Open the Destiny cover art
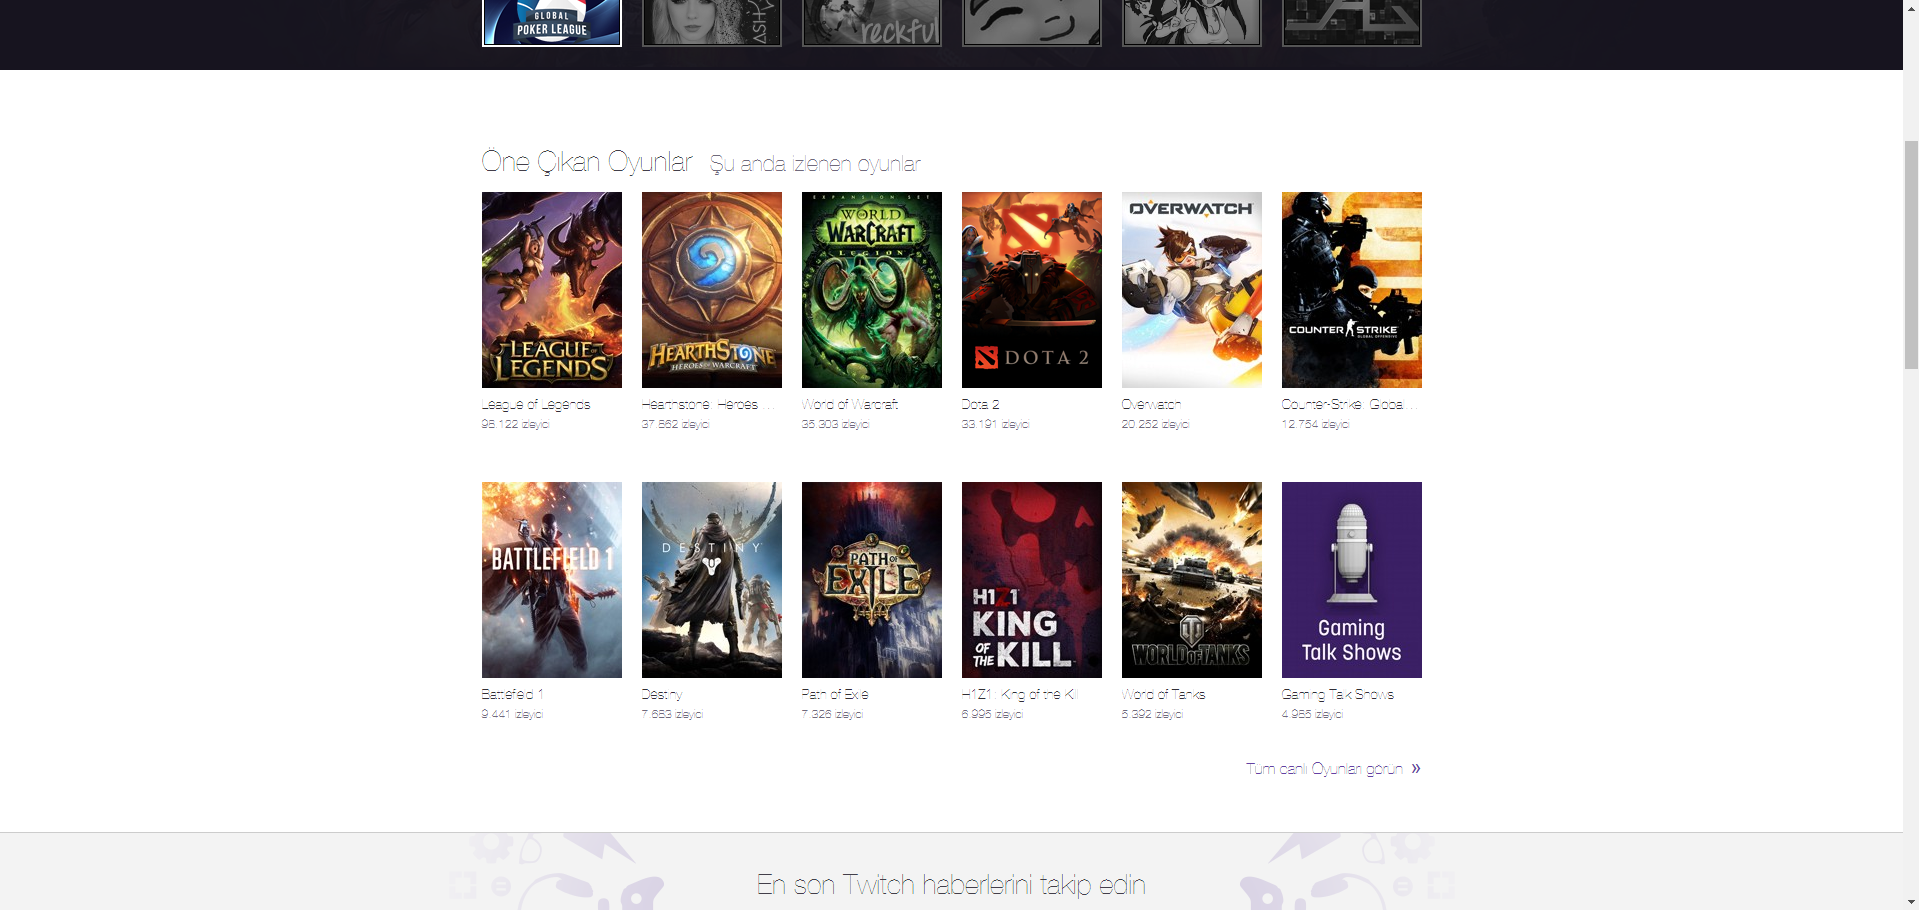Viewport: 1919px width, 910px height. (x=711, y=580)
